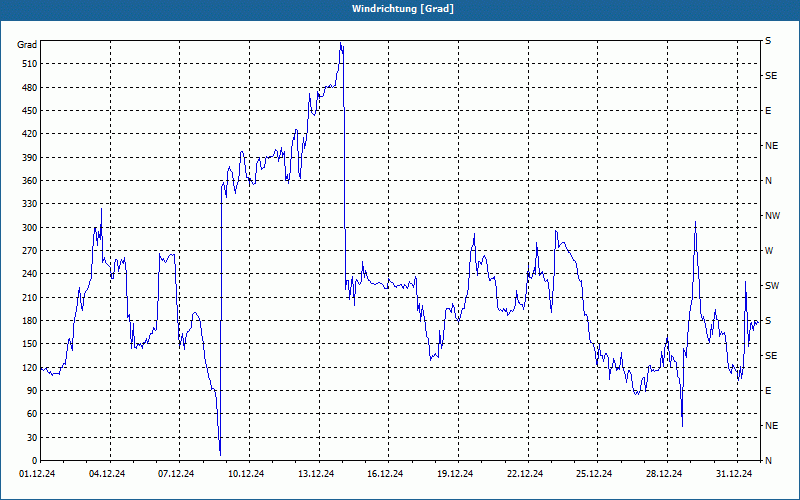Select the 120 value on the degree axis
The height and width of the screenshot is (500, 800).
coord(30,367)
